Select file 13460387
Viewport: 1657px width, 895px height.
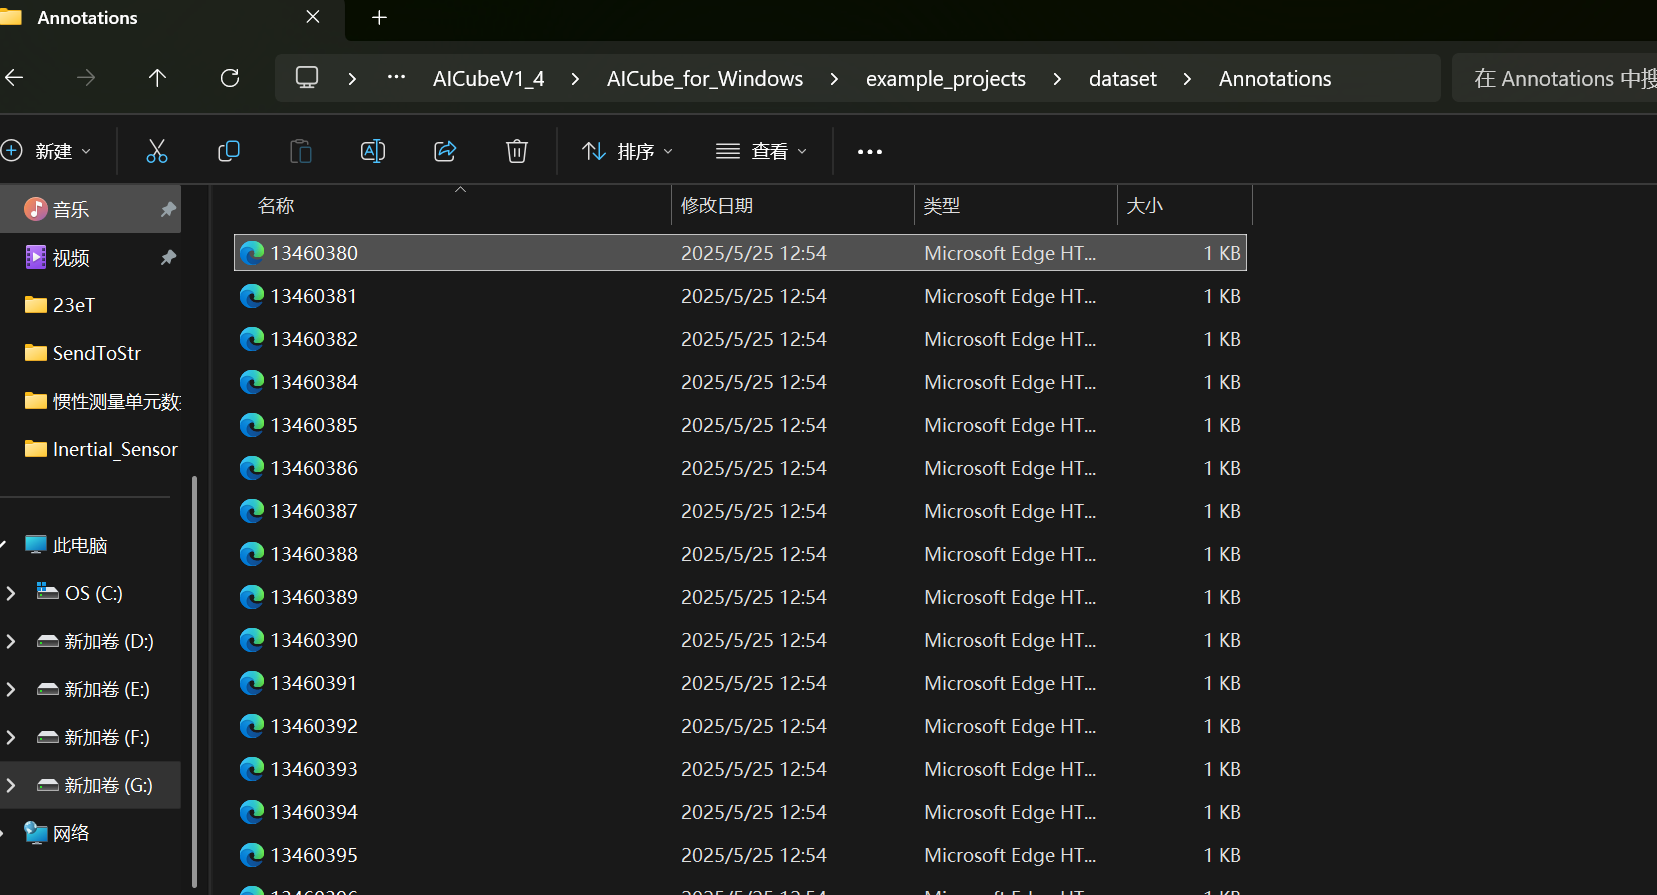coord(740,511)
